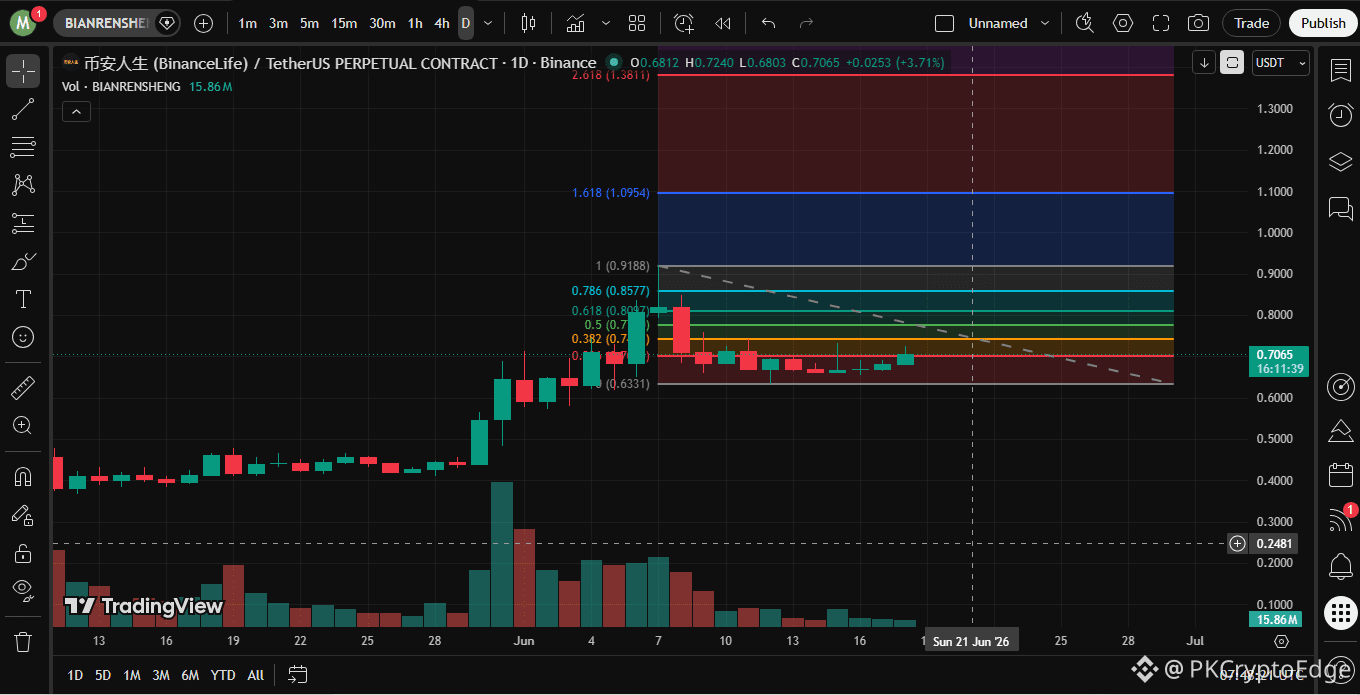
Task: Hide all drawings with the eye icon
Action: 23,591
